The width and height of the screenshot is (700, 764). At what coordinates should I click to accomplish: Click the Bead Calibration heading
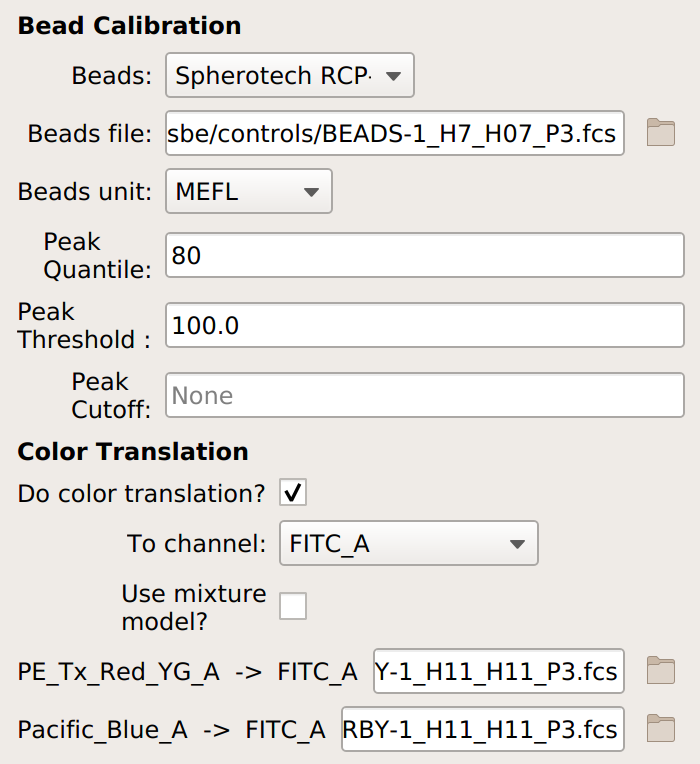[130, 25]
